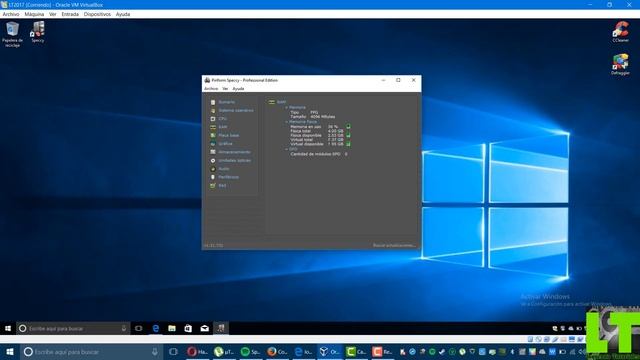Open Speccy Ver menu
This screenshot has width=640, height=360.
pyautogui.click(x=225, y=89)
